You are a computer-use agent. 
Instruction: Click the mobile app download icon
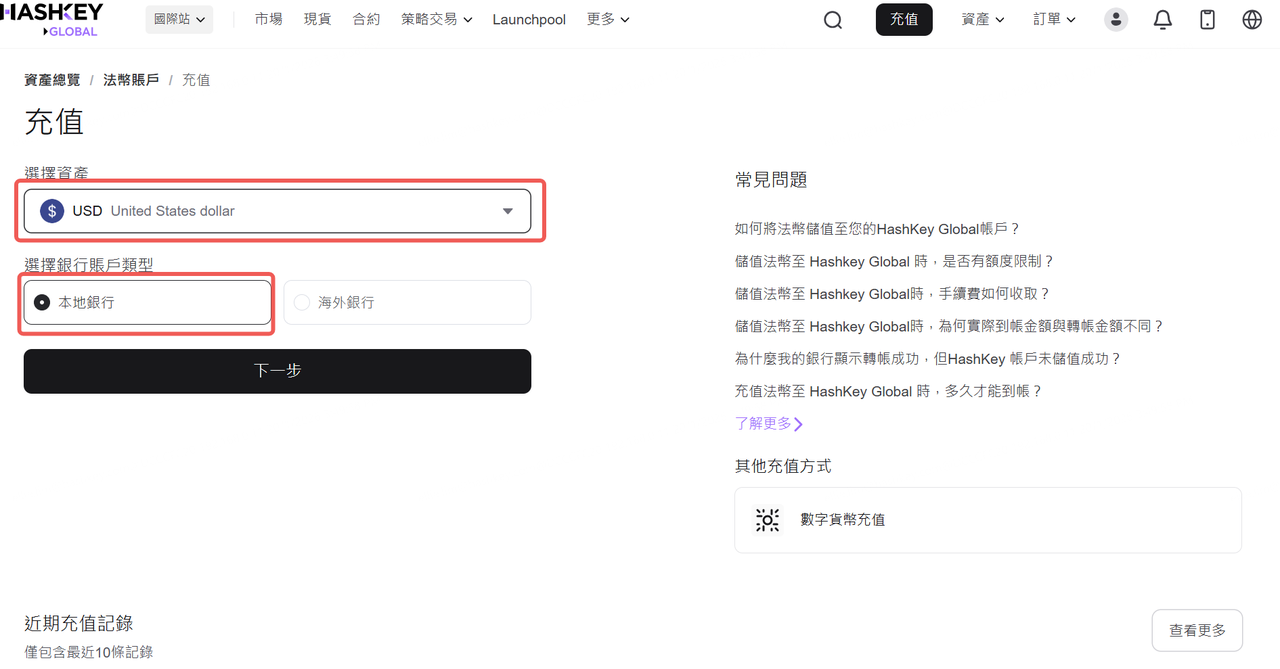point(1207,20)
